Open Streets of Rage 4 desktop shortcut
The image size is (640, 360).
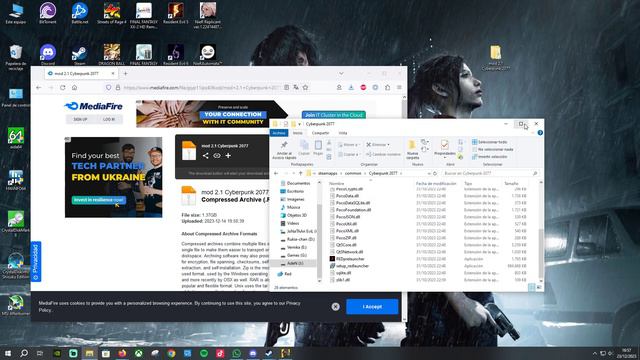111,13
